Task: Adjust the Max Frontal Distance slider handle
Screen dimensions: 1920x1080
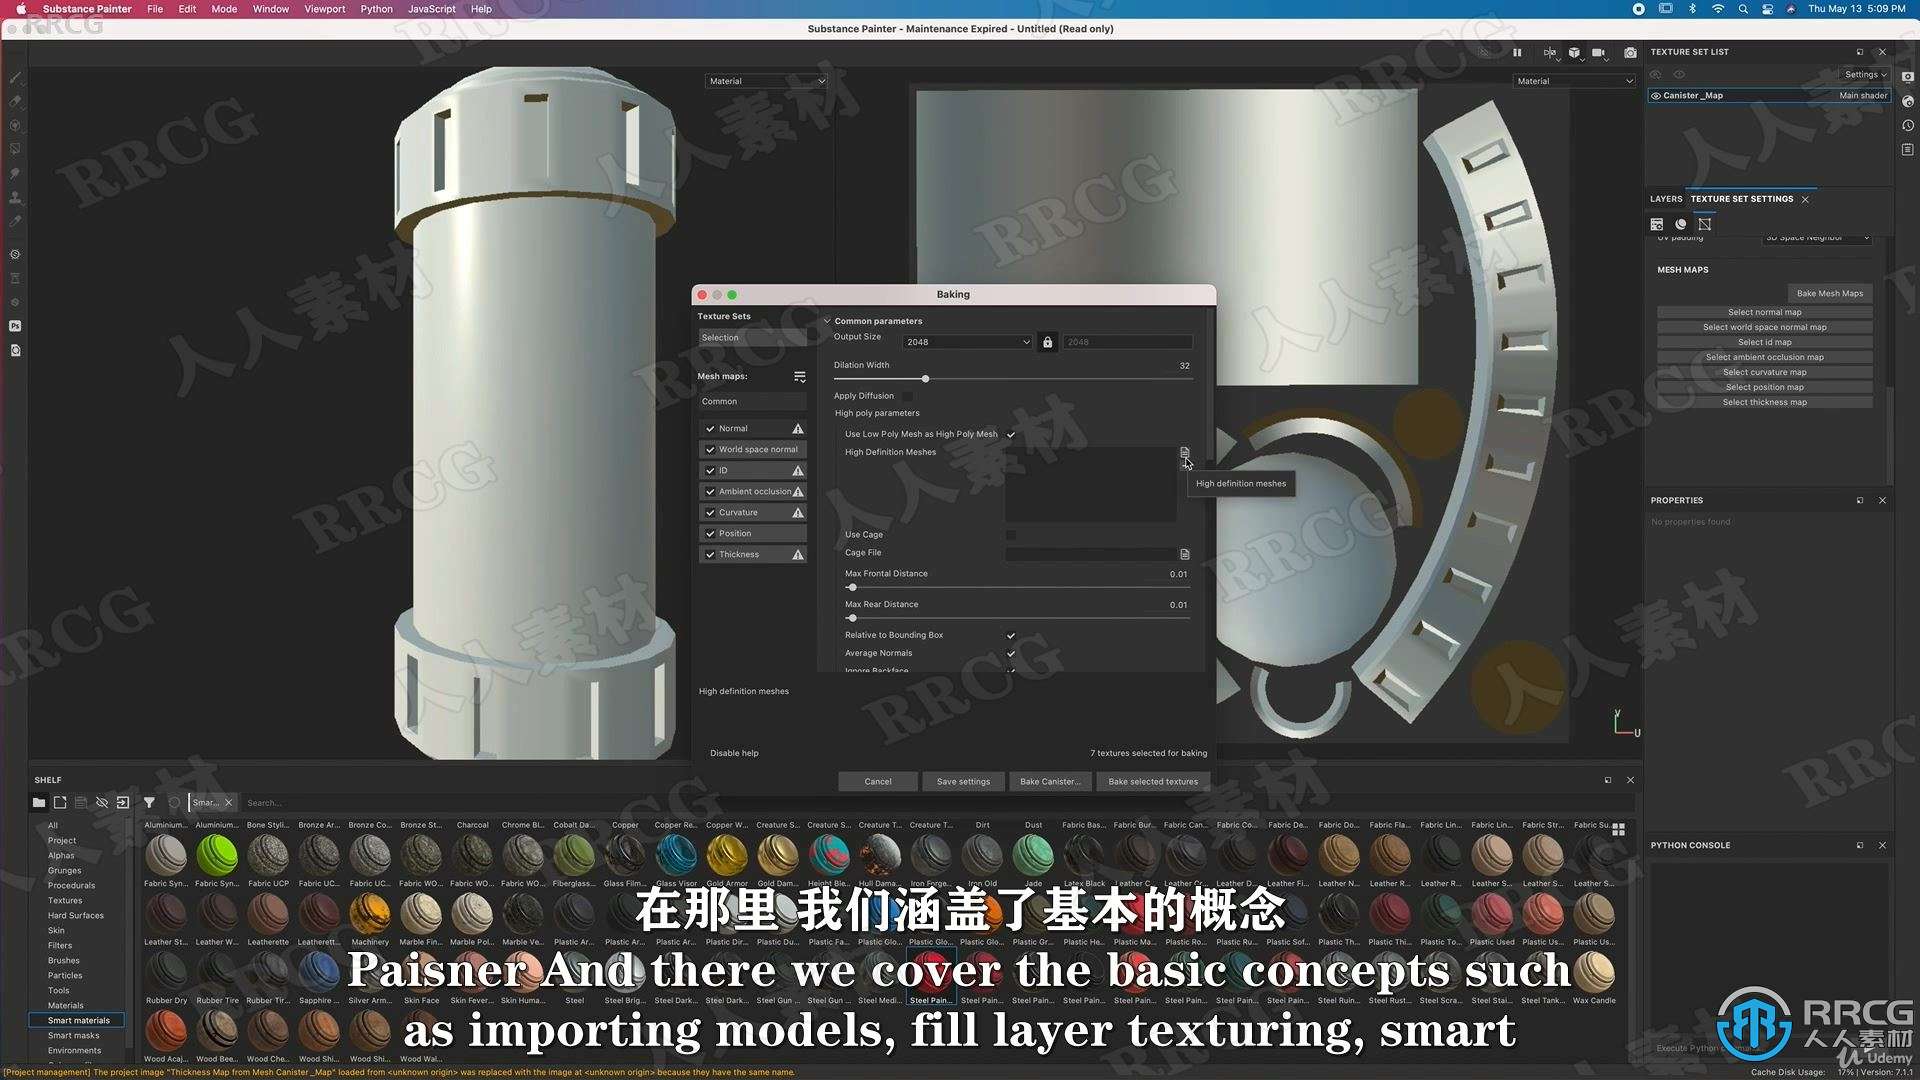Action: tap(852, 588)
